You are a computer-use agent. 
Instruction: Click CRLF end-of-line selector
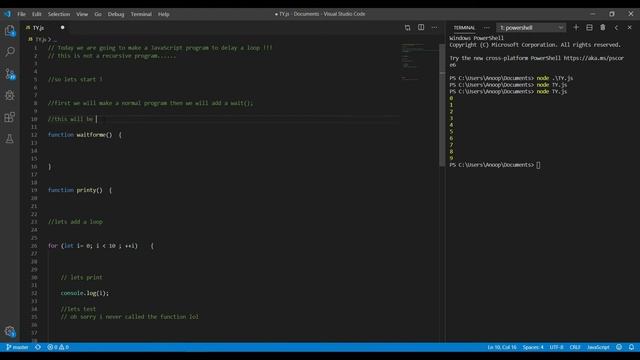pyautogui.click(x=575, y=347)
